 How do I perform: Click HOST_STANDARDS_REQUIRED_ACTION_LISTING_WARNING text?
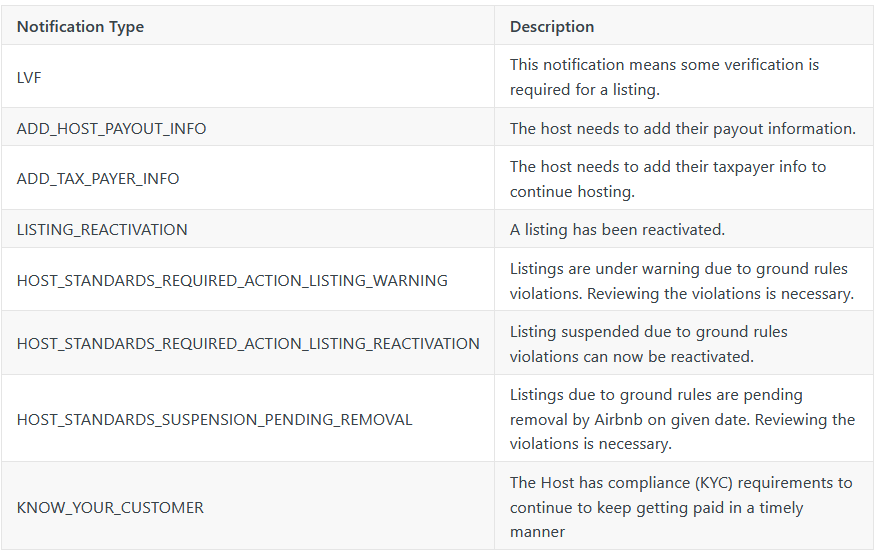[x=232, y=280]
